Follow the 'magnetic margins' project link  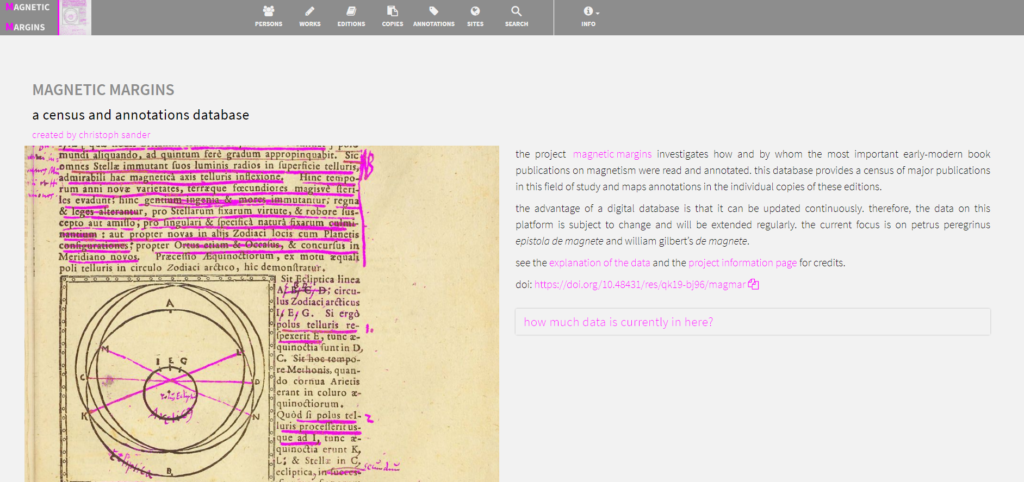pos(612,155)
